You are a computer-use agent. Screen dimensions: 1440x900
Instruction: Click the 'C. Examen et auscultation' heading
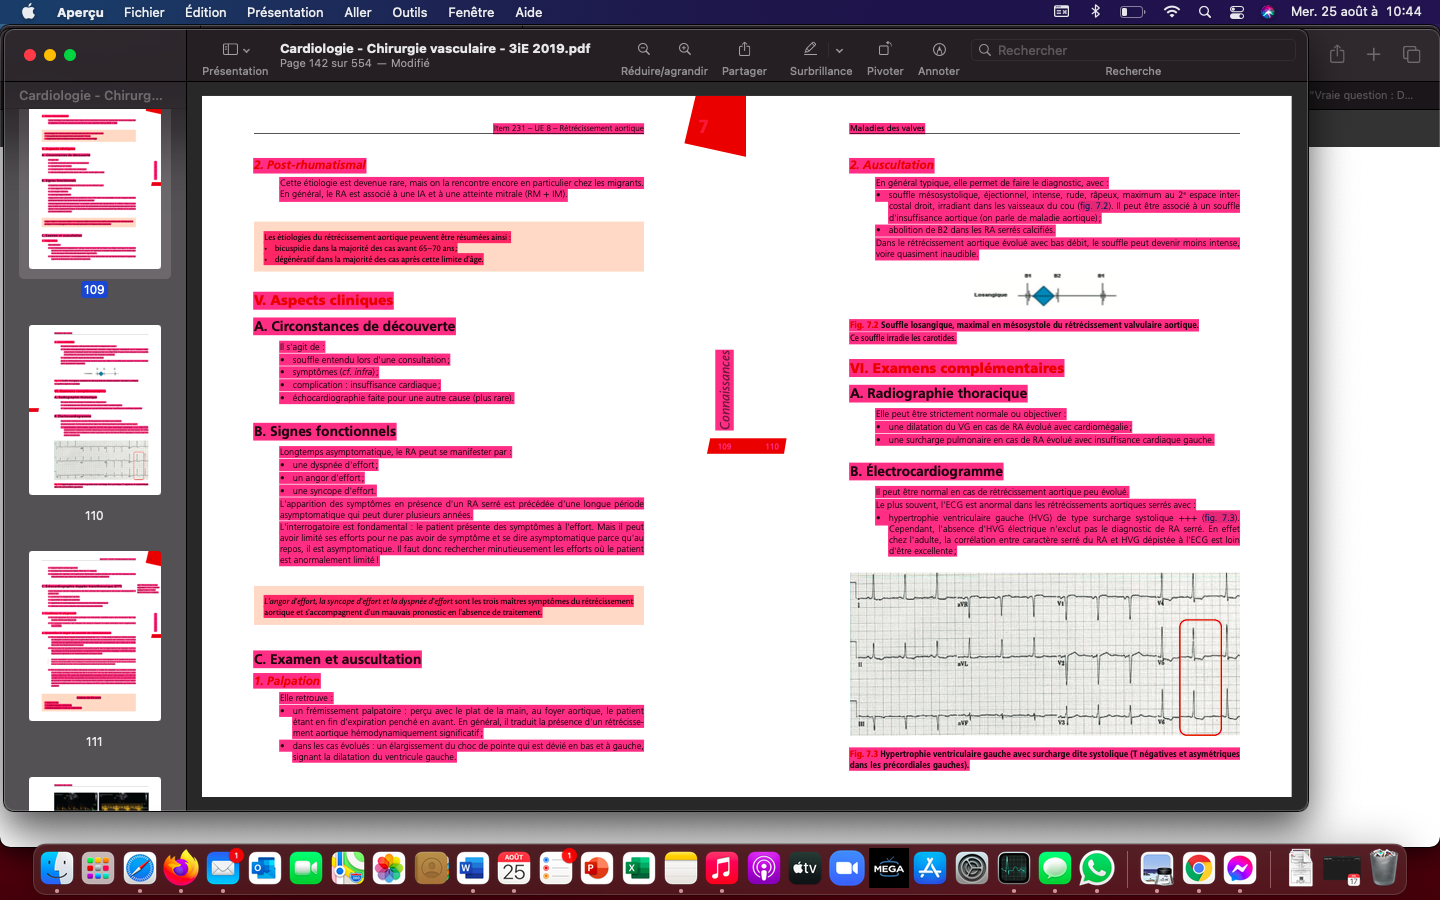tap(338, 659)
